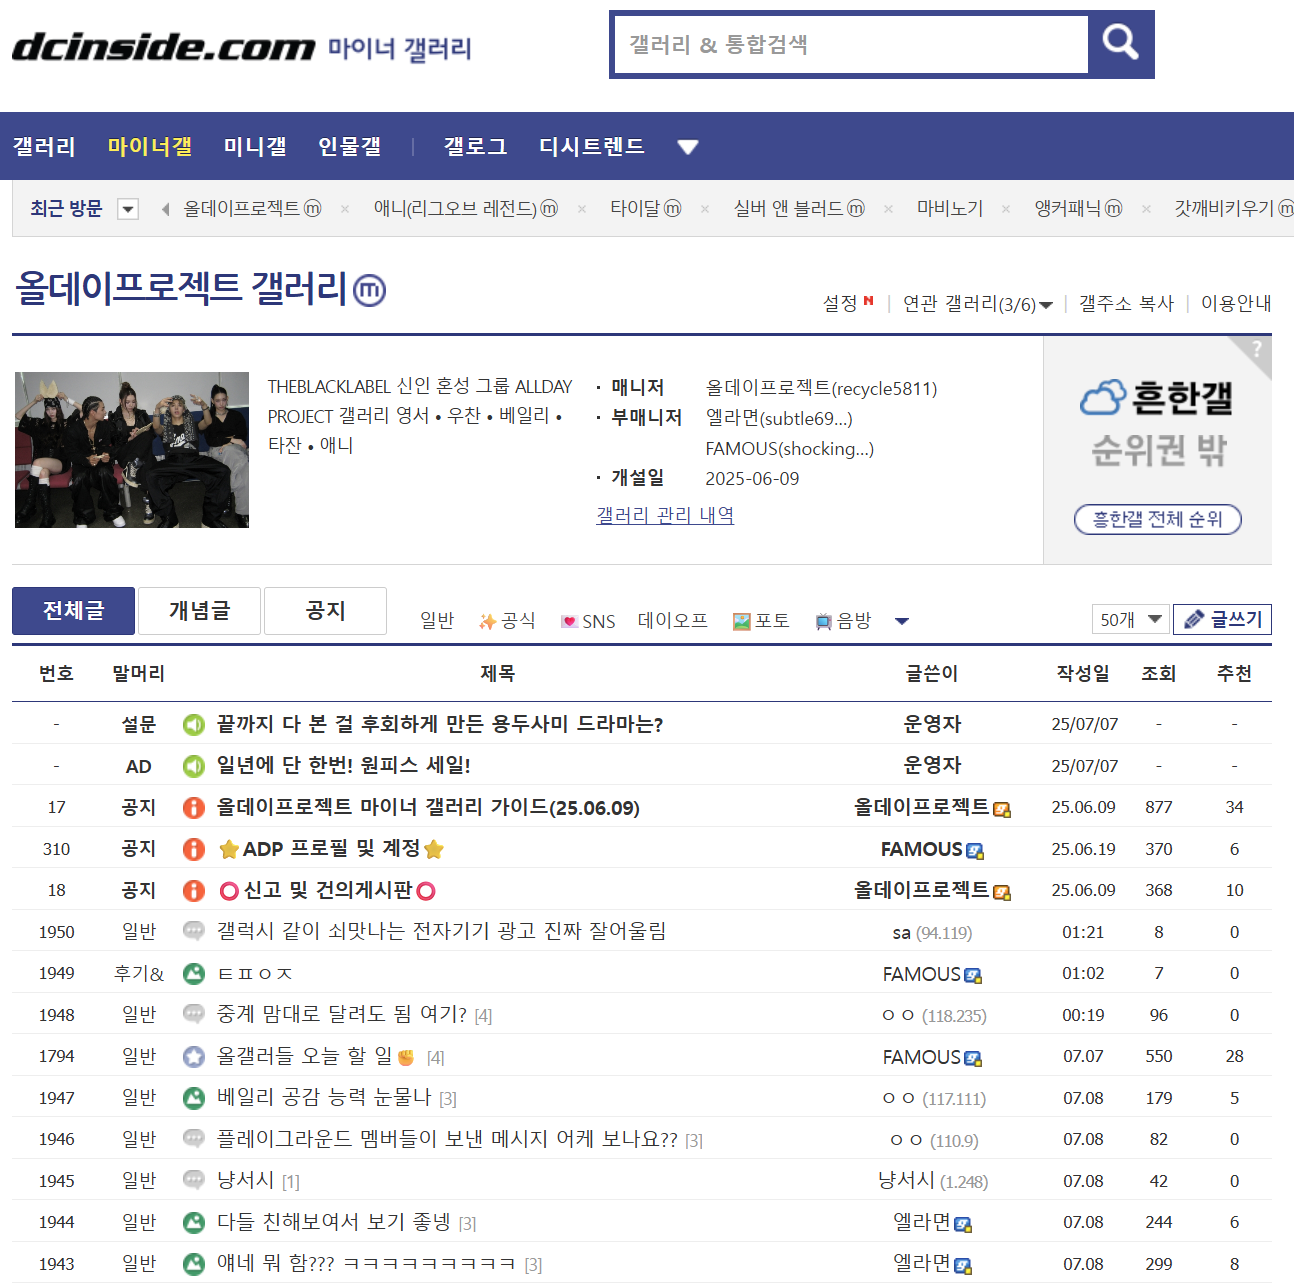Remove 애니(리그오브 레전드) from recent visits
Viewport: 1294px width, 1287px height.
coord(582,209)
